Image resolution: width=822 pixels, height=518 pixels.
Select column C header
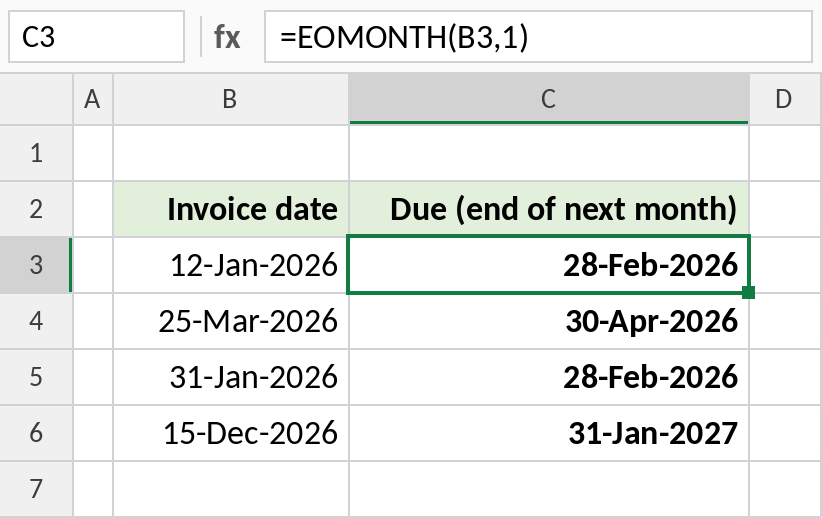549,99
